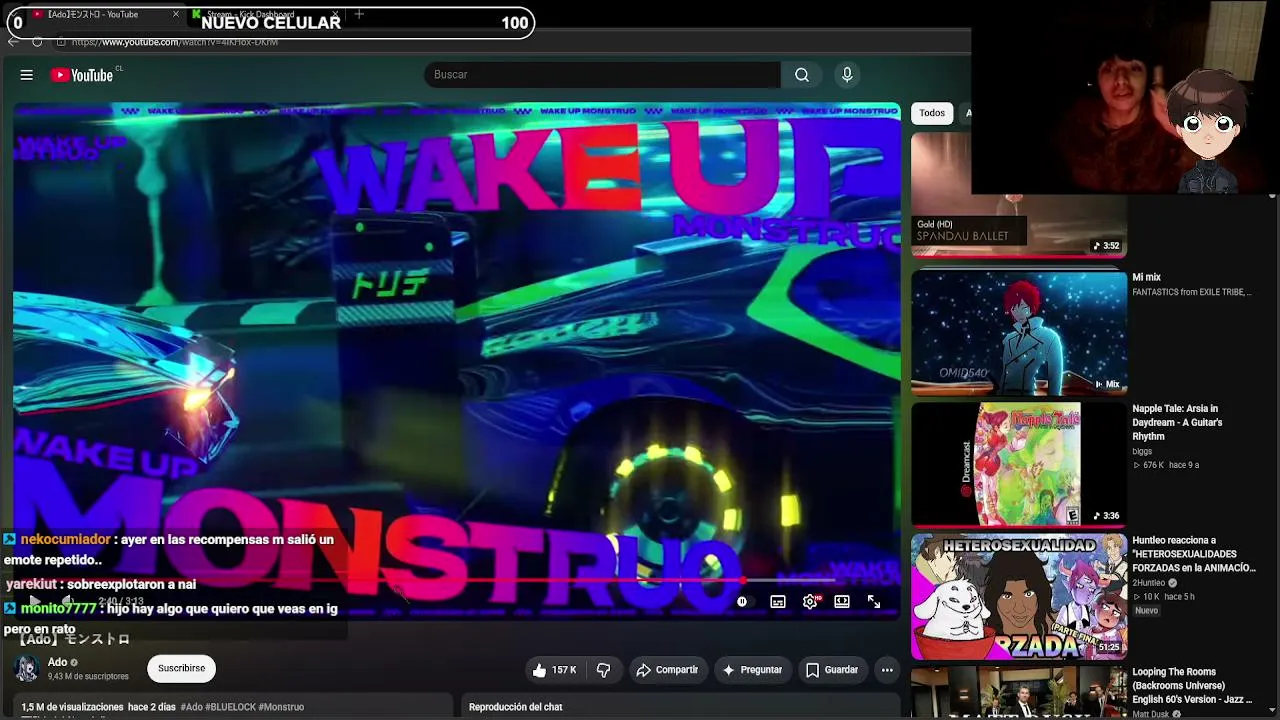Share the video via Compartir

667,670
